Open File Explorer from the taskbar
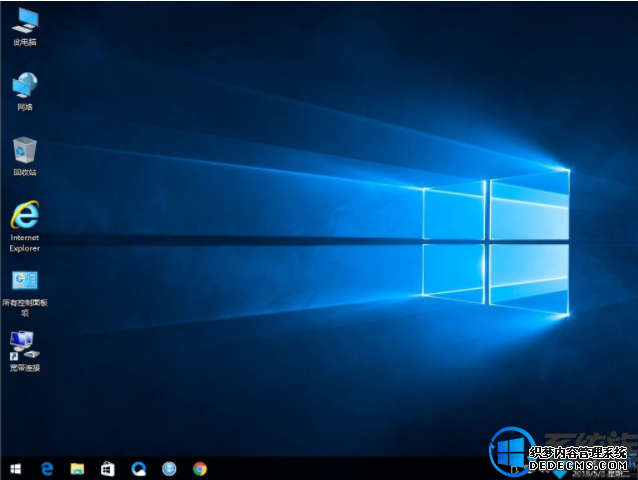The image size is (638, 480). click(x=77, y=469)
